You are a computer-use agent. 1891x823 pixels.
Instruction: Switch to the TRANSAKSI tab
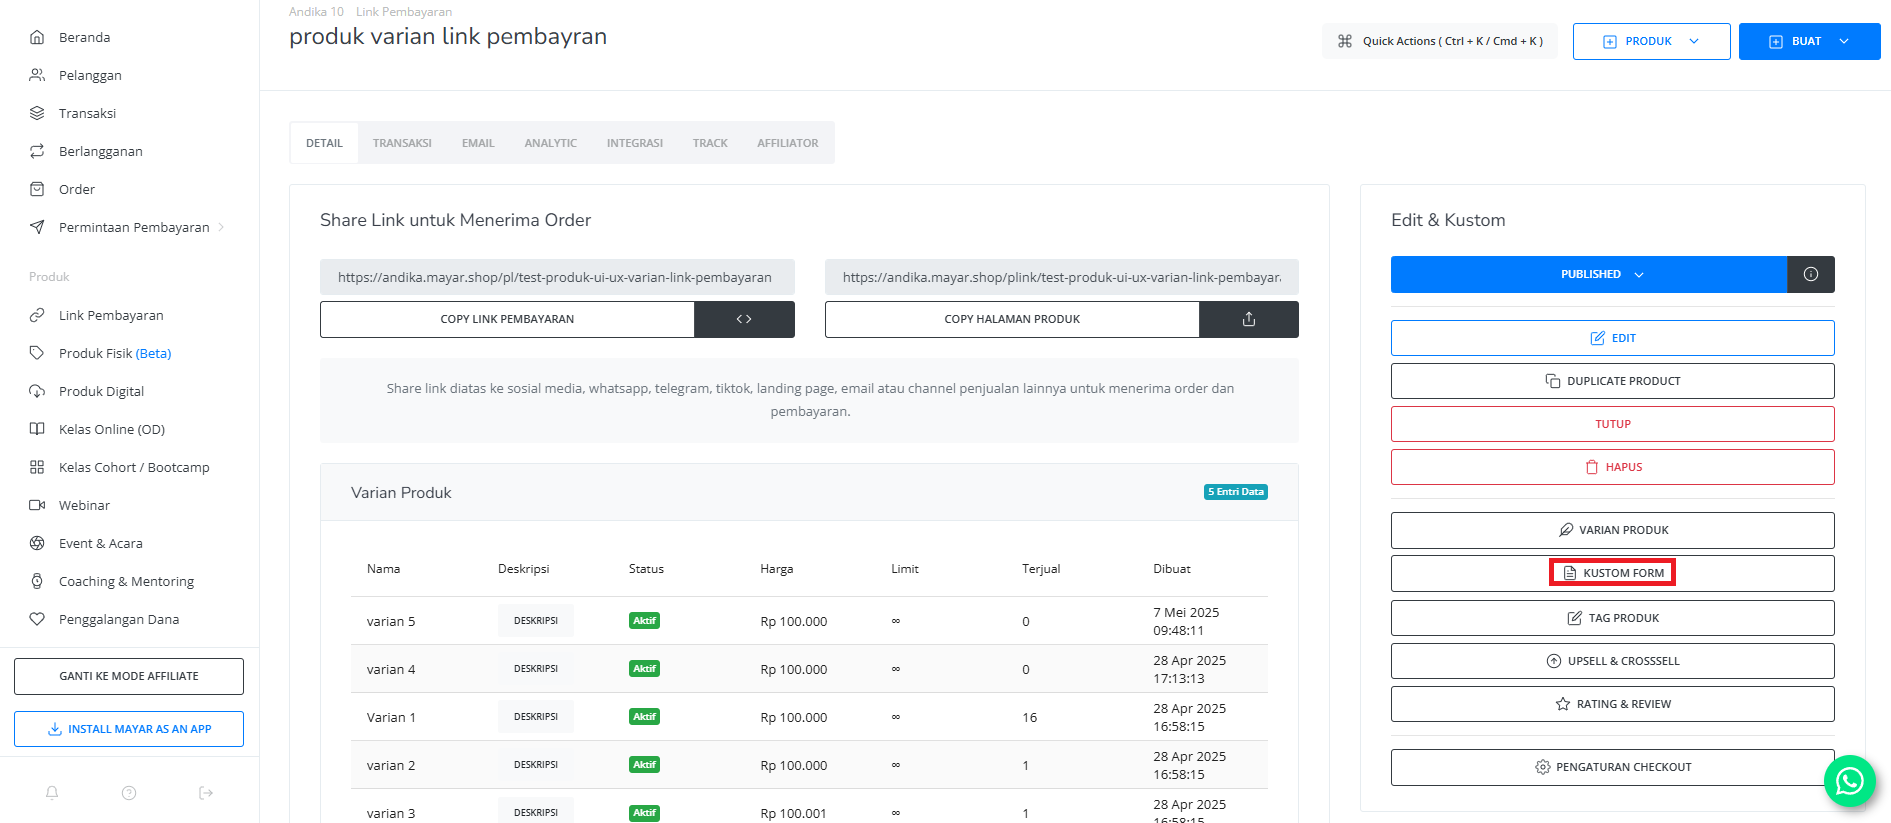point(402,143)
